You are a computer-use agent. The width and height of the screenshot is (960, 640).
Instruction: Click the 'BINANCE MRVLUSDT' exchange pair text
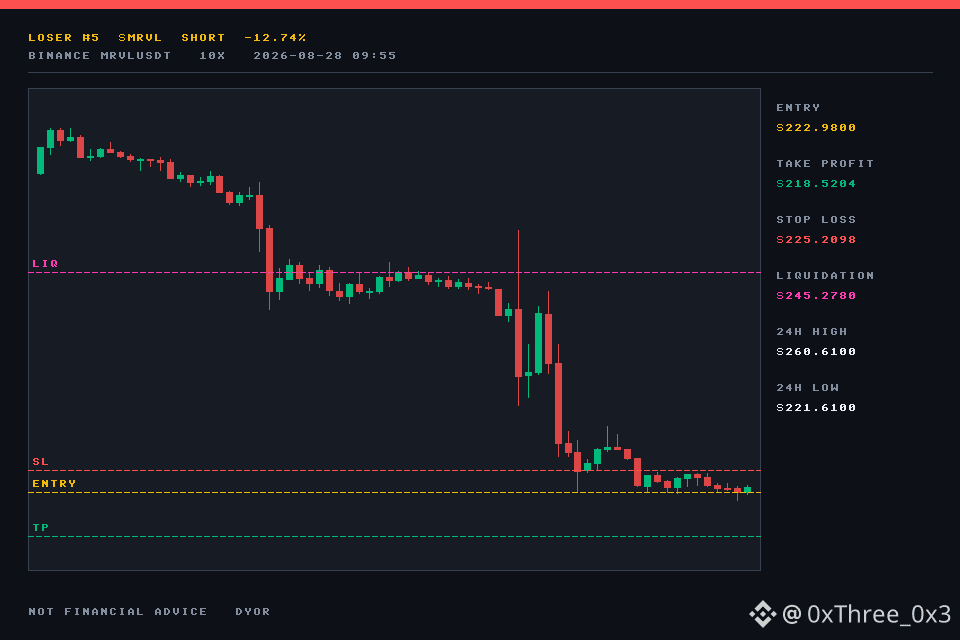(x=100, y=56)
